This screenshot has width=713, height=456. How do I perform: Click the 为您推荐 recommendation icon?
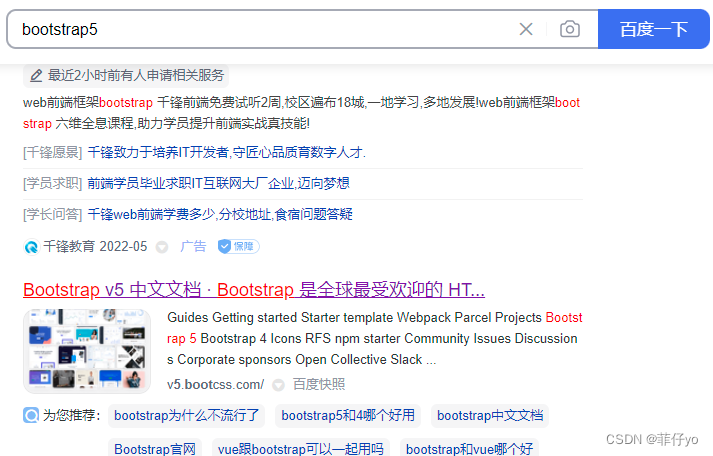(x=31, y=415)
